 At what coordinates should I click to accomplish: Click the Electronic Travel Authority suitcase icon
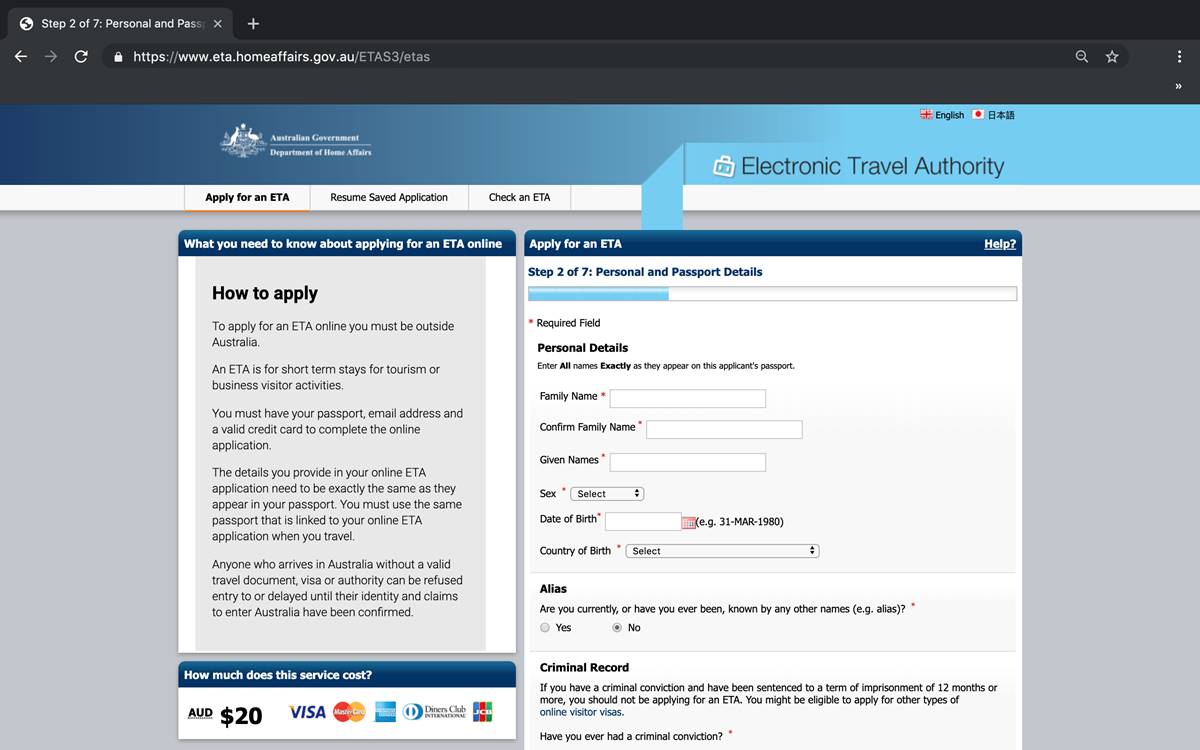[724, 166]
